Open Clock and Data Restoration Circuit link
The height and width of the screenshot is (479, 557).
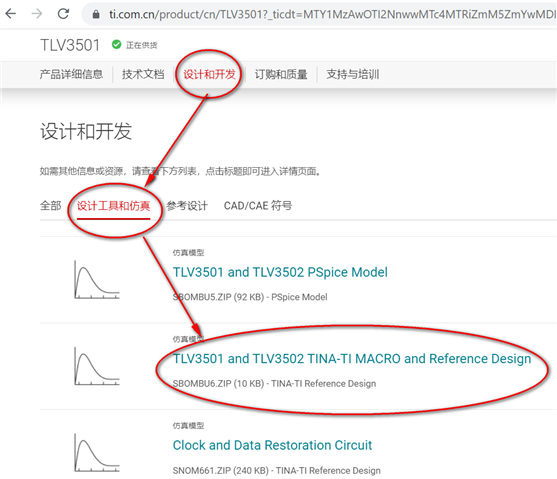pos(272,445)
